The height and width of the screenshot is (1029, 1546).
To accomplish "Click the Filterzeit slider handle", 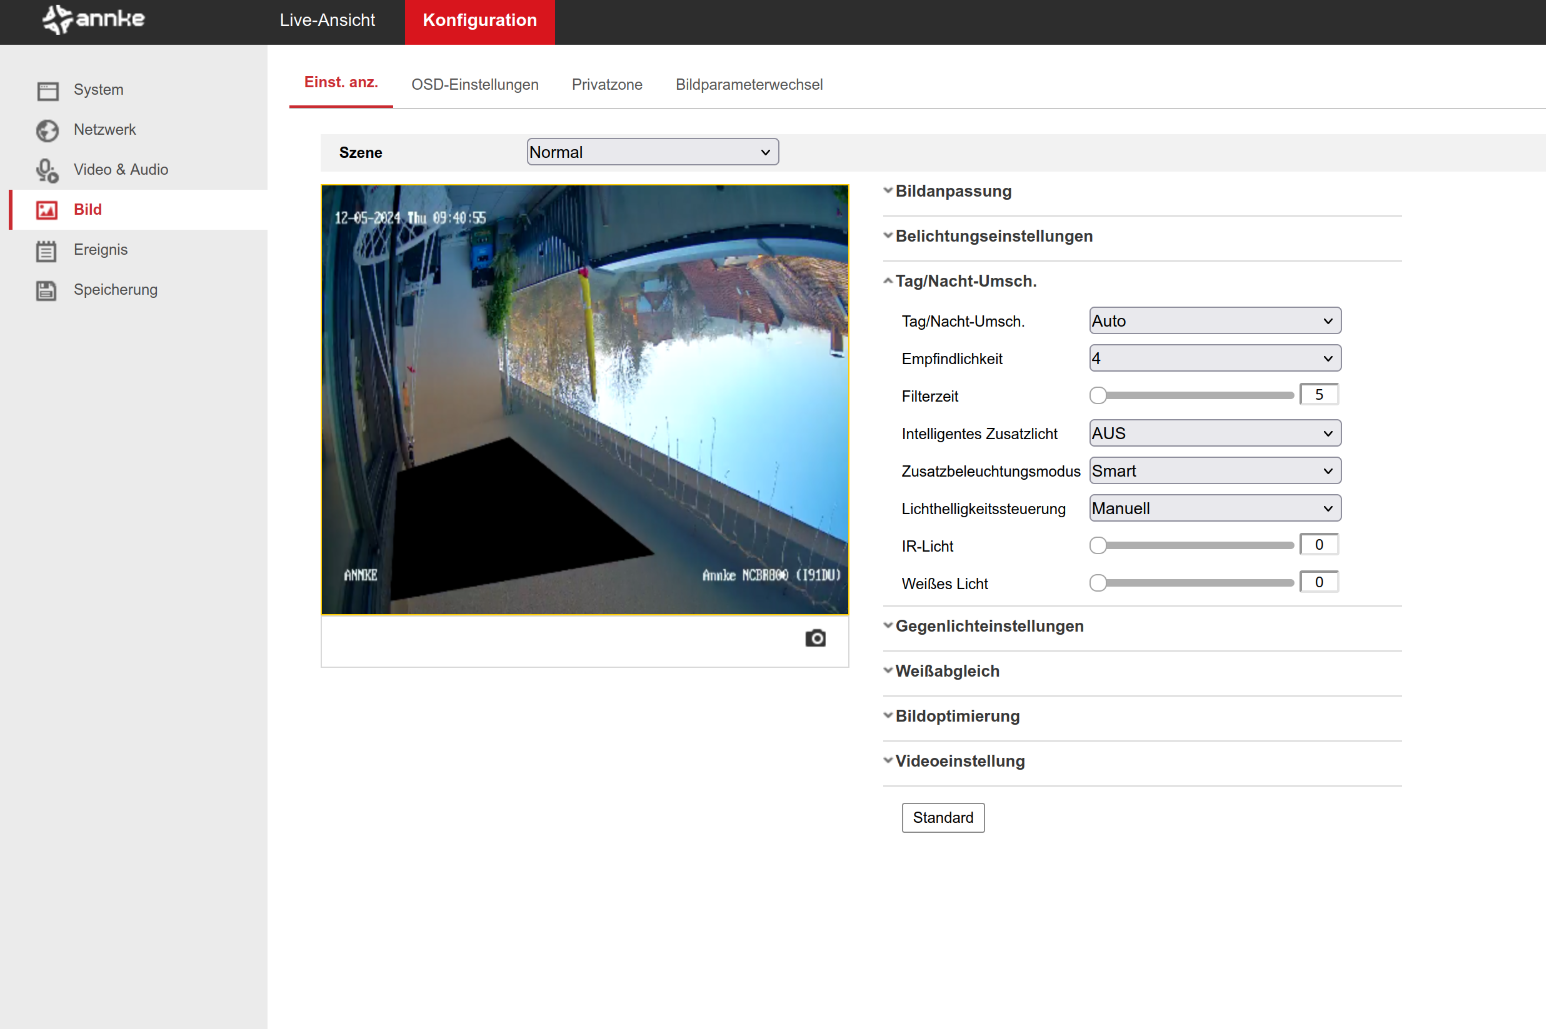I will (1098, 395).
